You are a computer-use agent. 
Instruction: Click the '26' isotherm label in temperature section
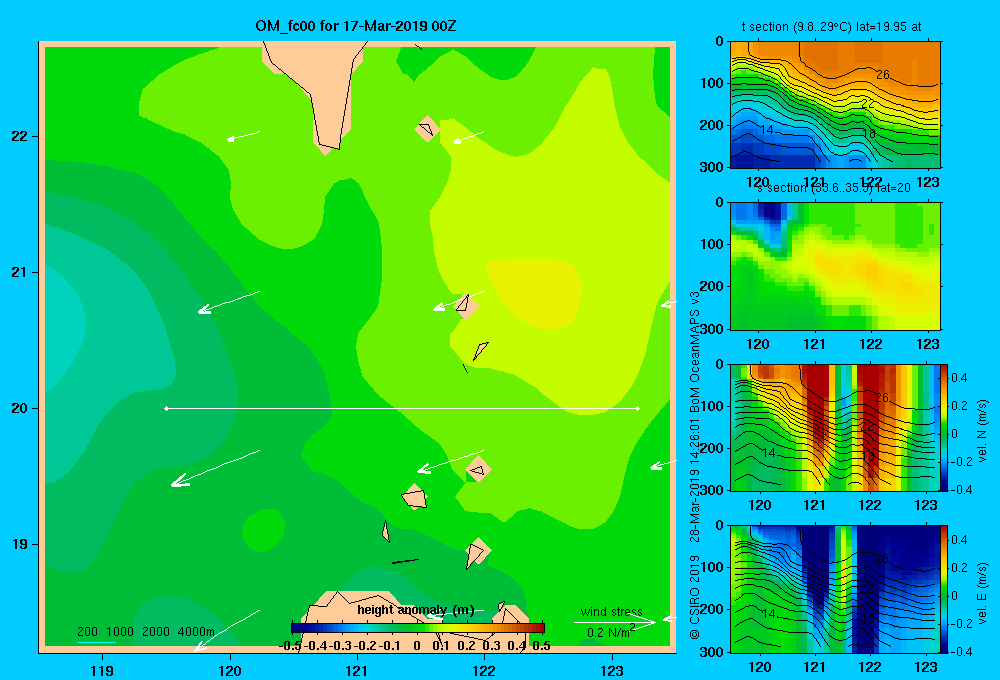pos(883,75)
